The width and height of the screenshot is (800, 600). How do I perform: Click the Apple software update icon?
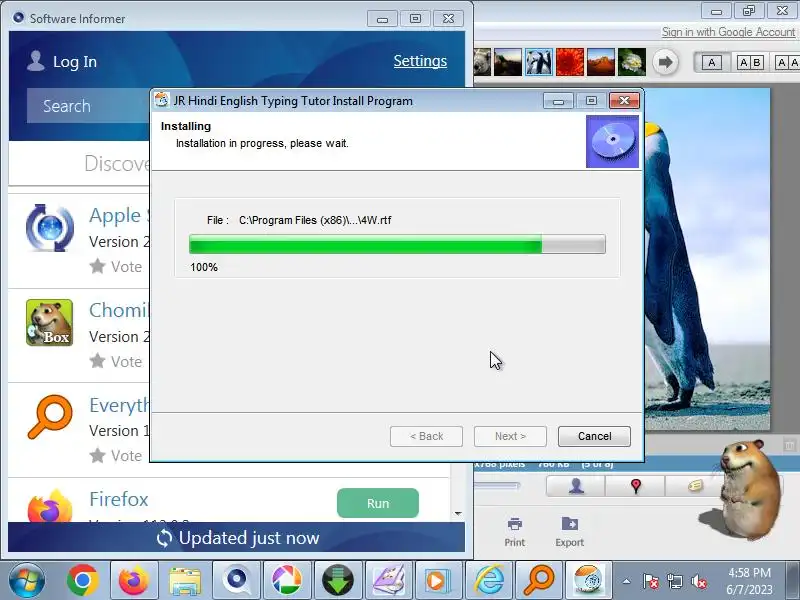pyautogui.click(x=49, y=228)
